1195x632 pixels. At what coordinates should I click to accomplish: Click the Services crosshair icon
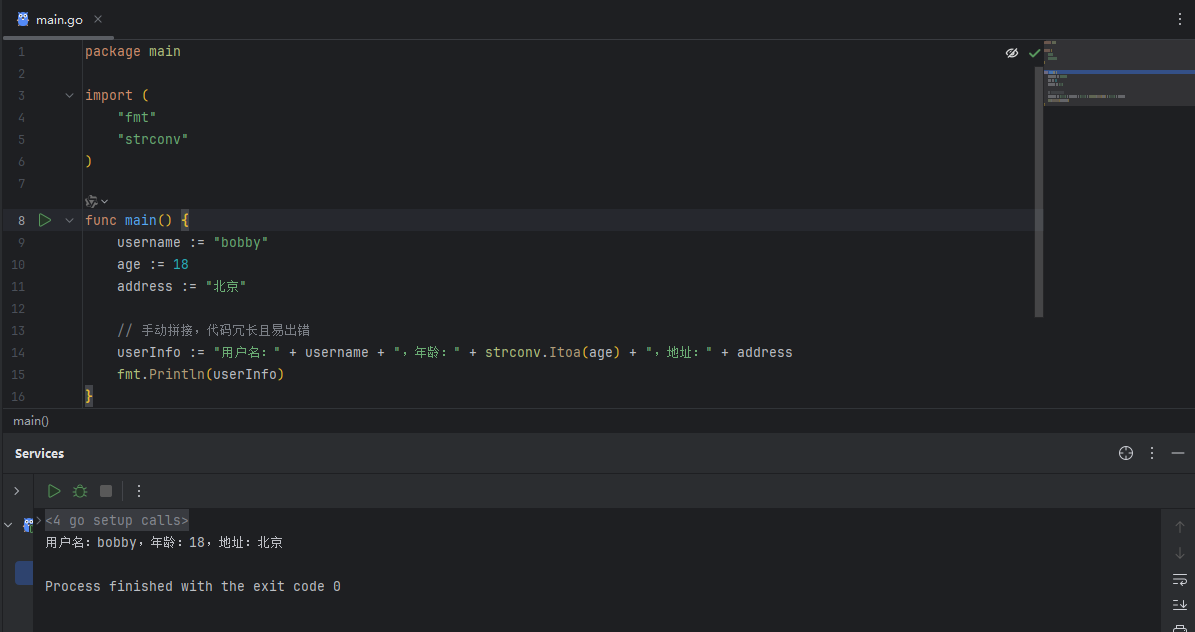click(1126, 453)
